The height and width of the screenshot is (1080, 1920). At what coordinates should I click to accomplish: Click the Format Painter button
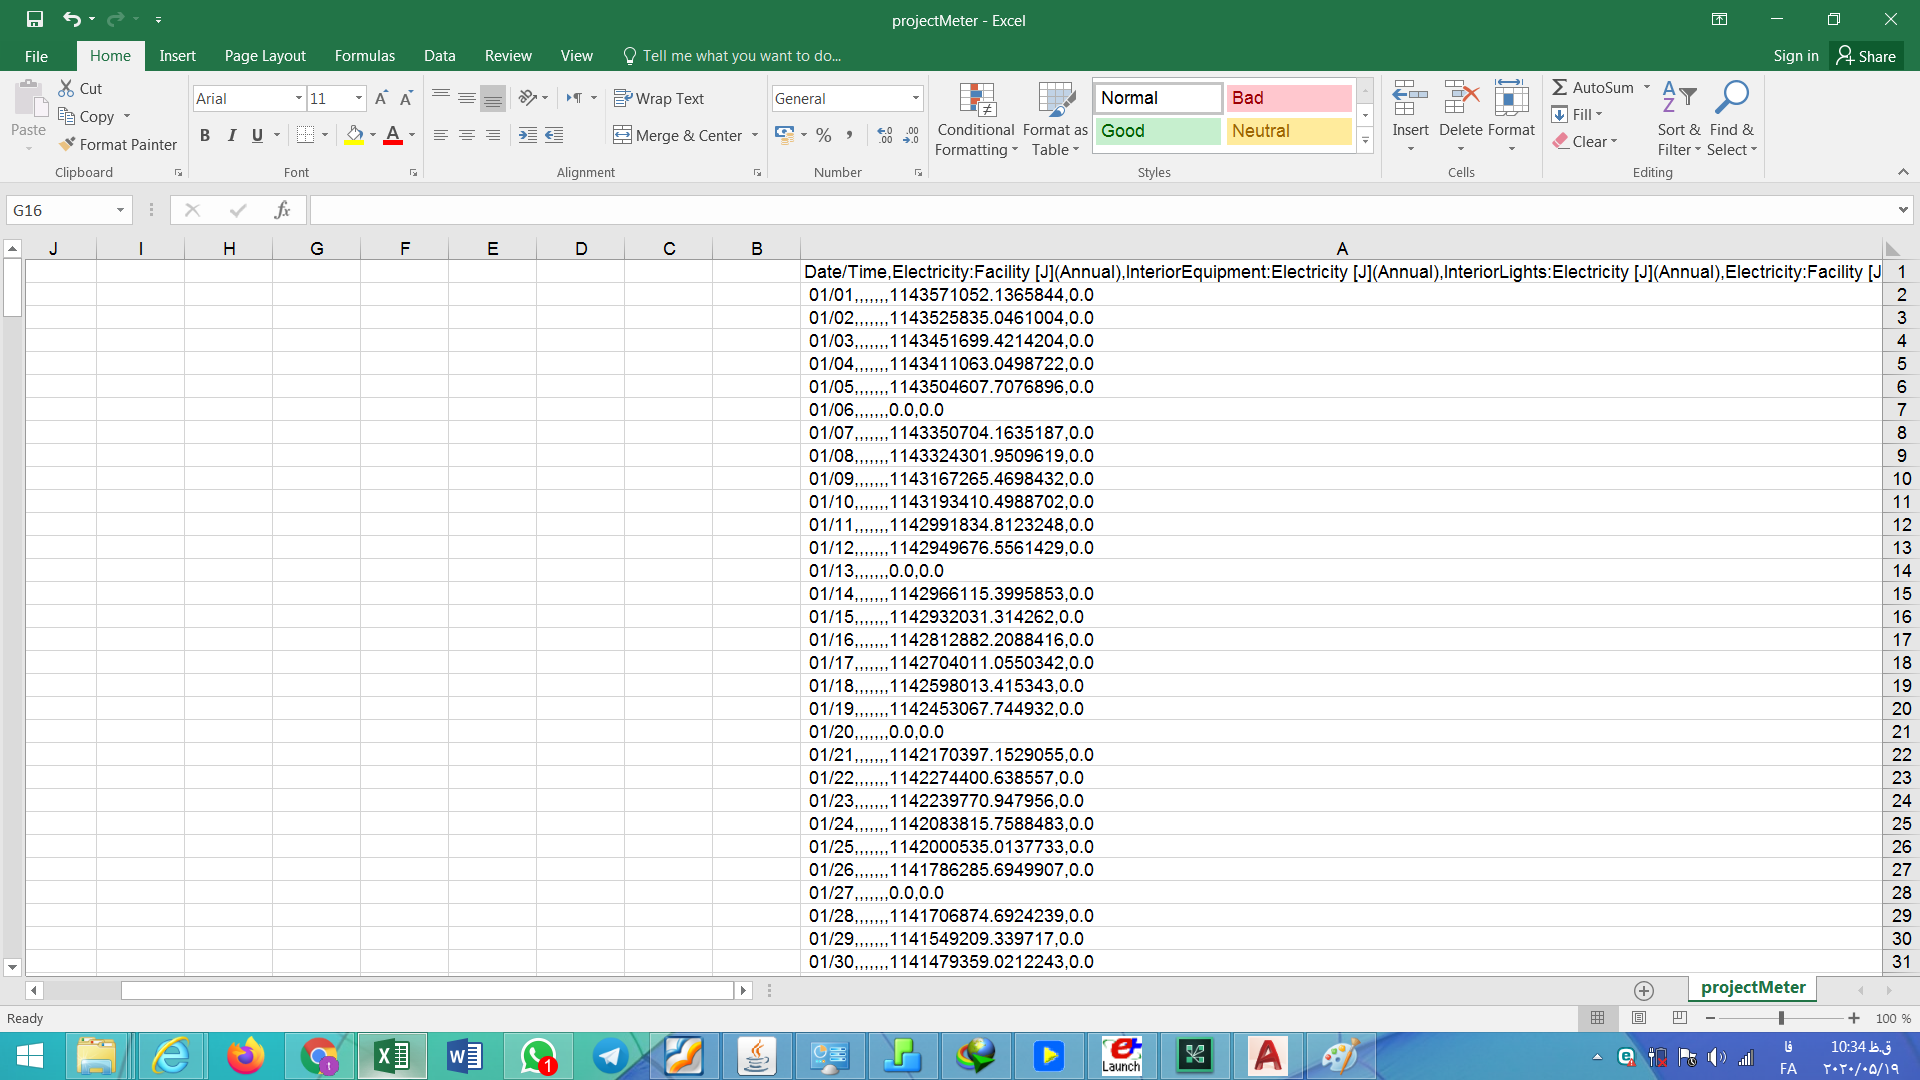tap(118, 145)
